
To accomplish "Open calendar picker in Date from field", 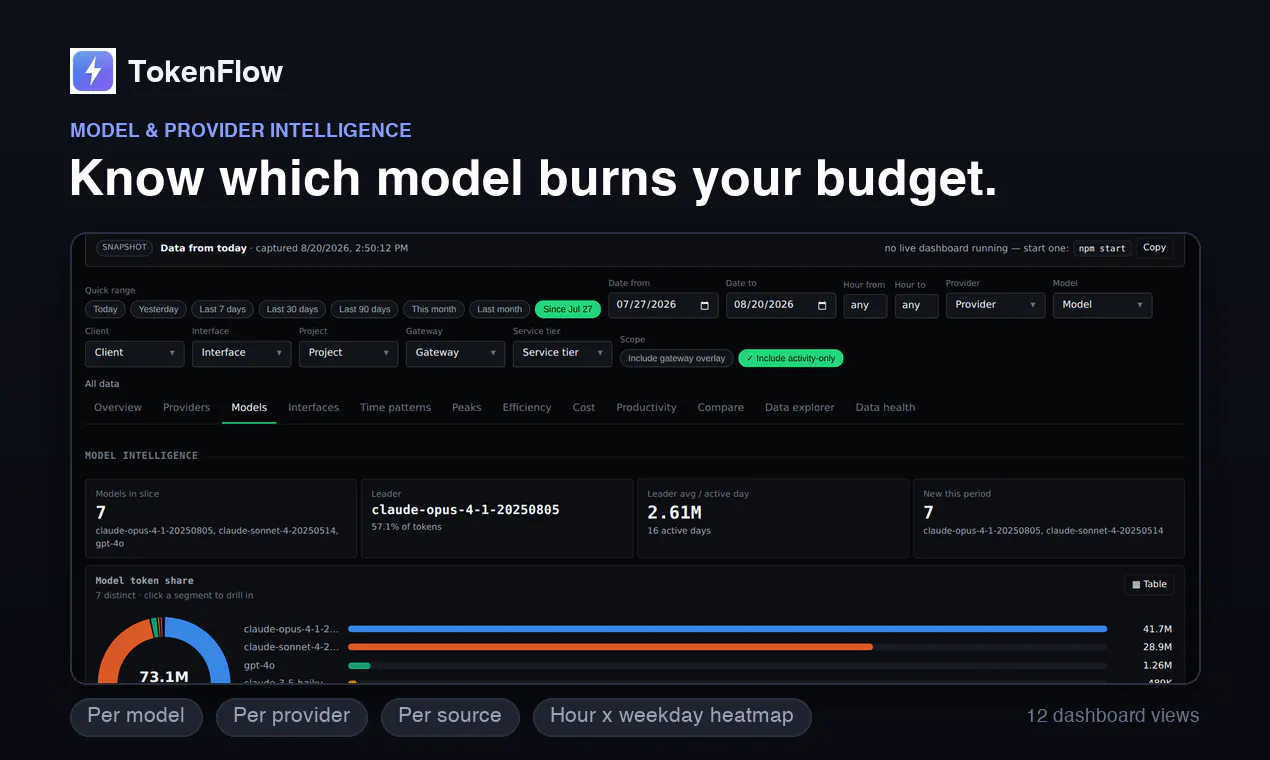I will (705, 305).
